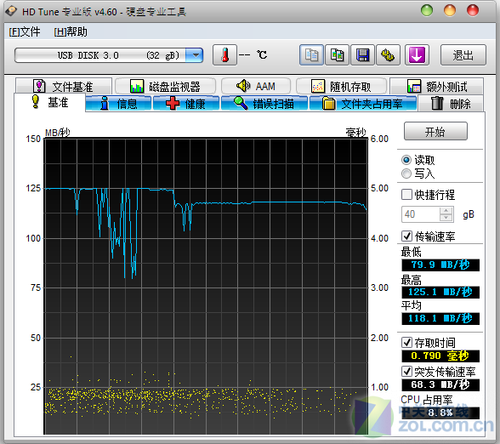Click the maximum speed value 125.1
Image resolution: width=500 pixels, height=444 pixels.
tap(440, 292)
